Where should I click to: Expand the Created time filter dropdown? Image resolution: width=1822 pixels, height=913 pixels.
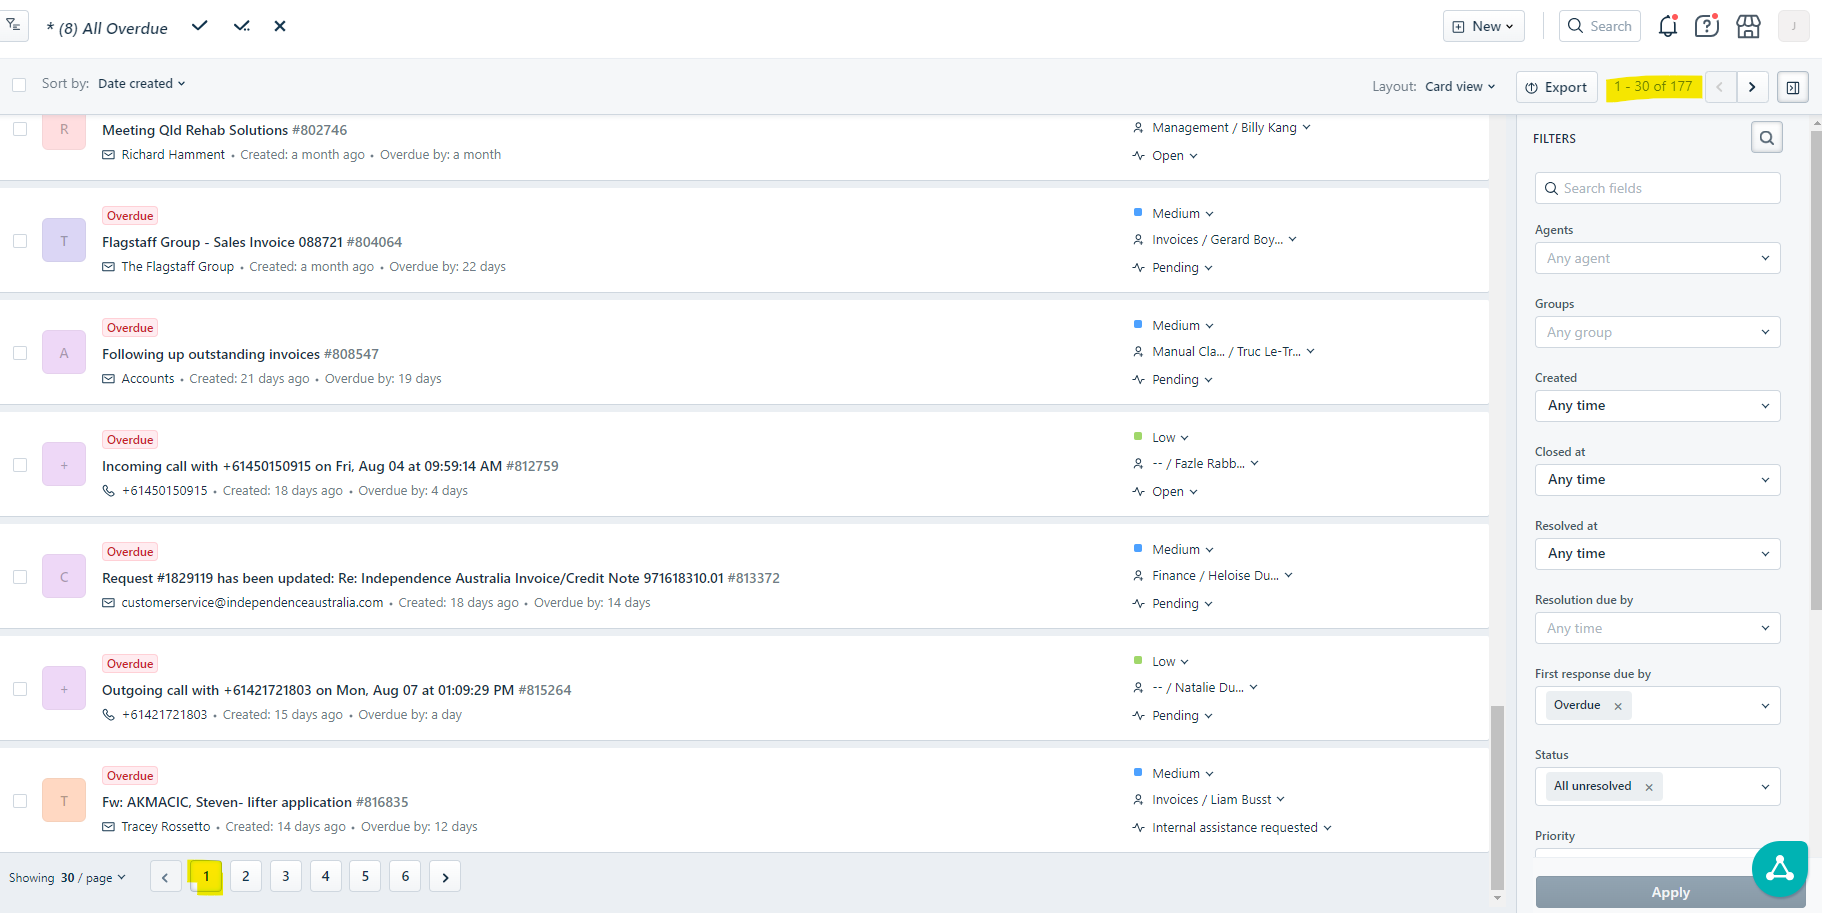coord(1657,406)
